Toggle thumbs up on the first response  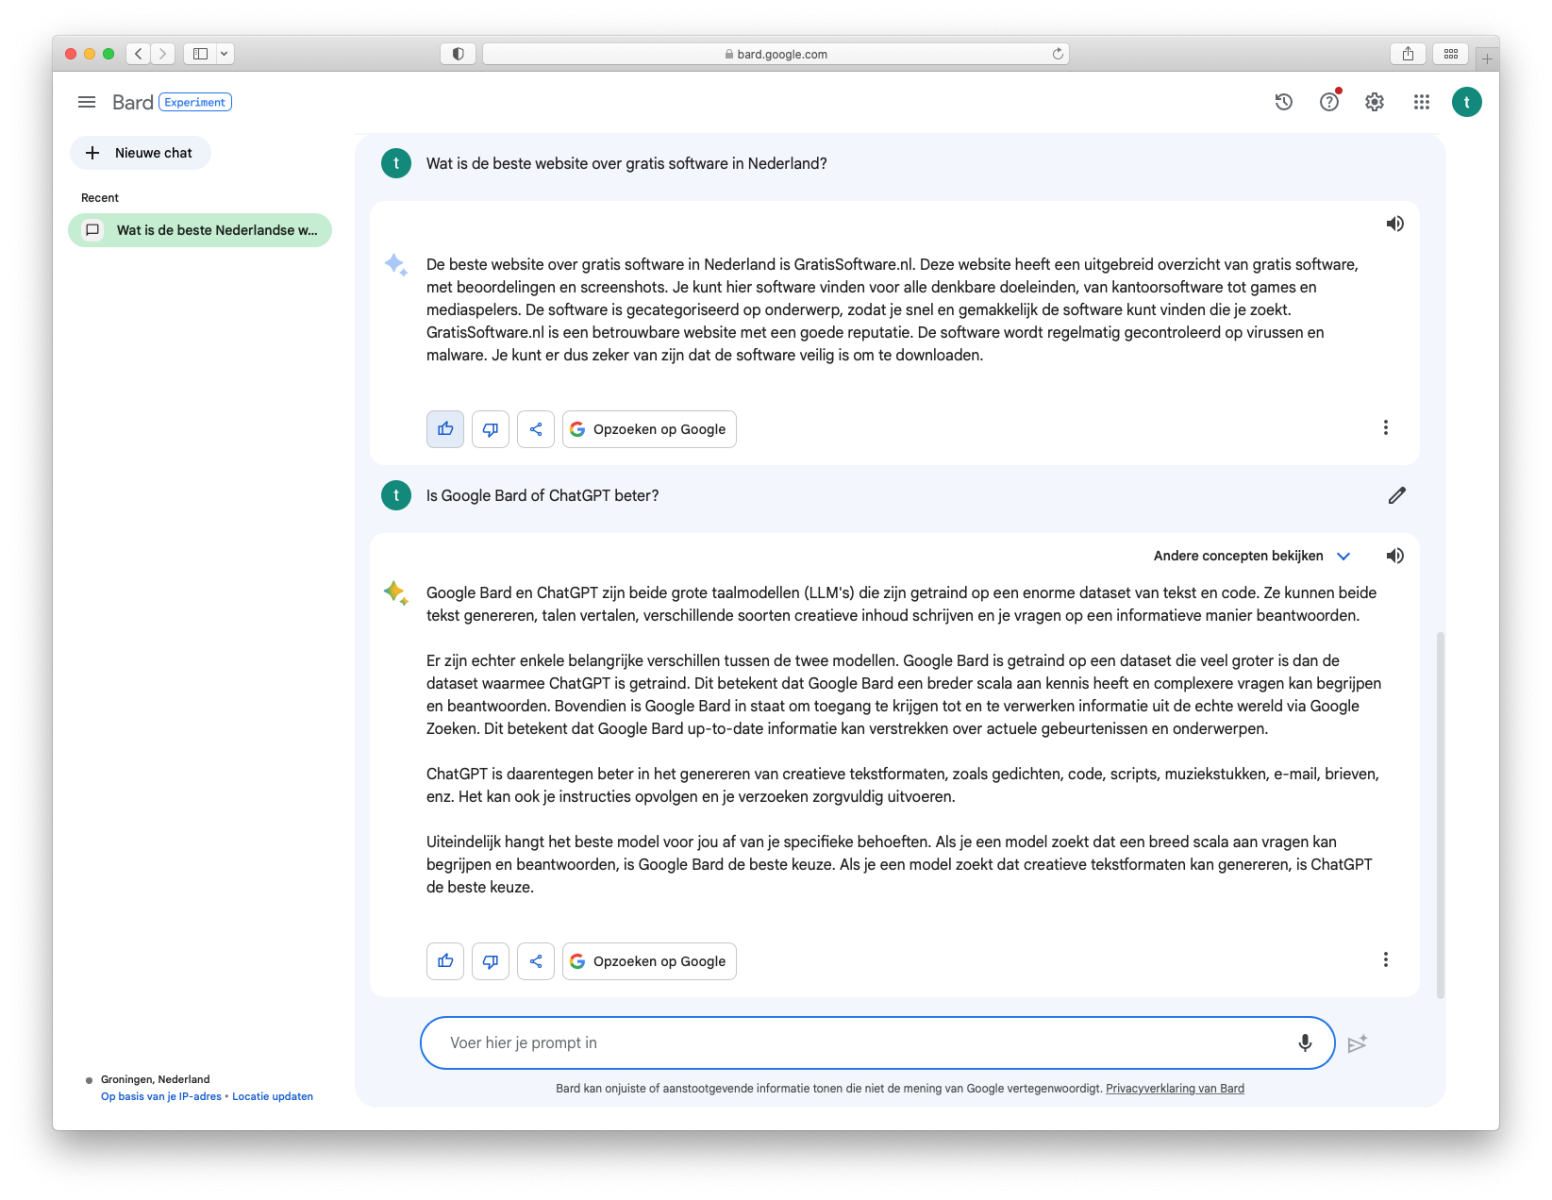(x=445, y=429)
